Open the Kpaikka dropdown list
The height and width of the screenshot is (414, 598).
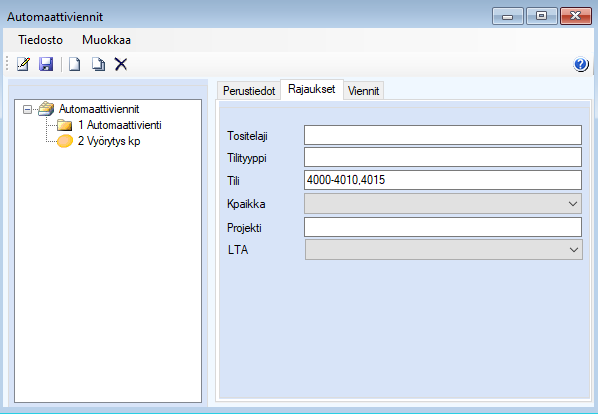pyautogui.click(x=443, y=204)
